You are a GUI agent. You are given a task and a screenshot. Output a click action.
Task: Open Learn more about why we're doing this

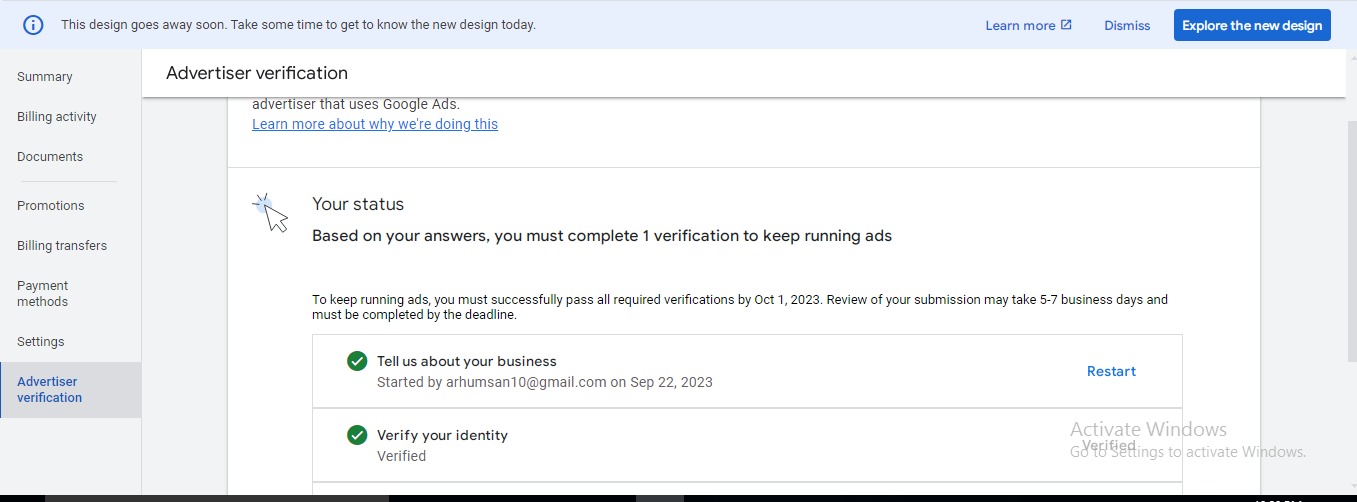375,124
